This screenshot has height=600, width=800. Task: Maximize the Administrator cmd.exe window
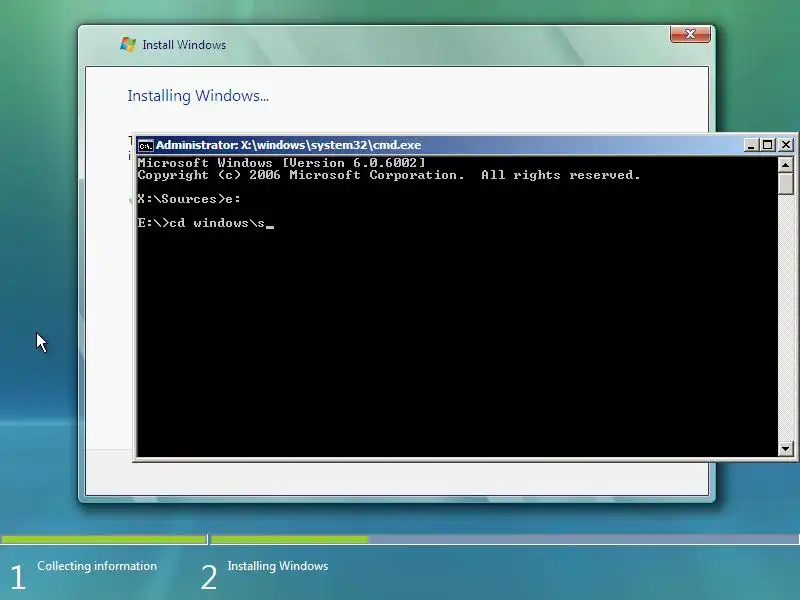(767, 145)
